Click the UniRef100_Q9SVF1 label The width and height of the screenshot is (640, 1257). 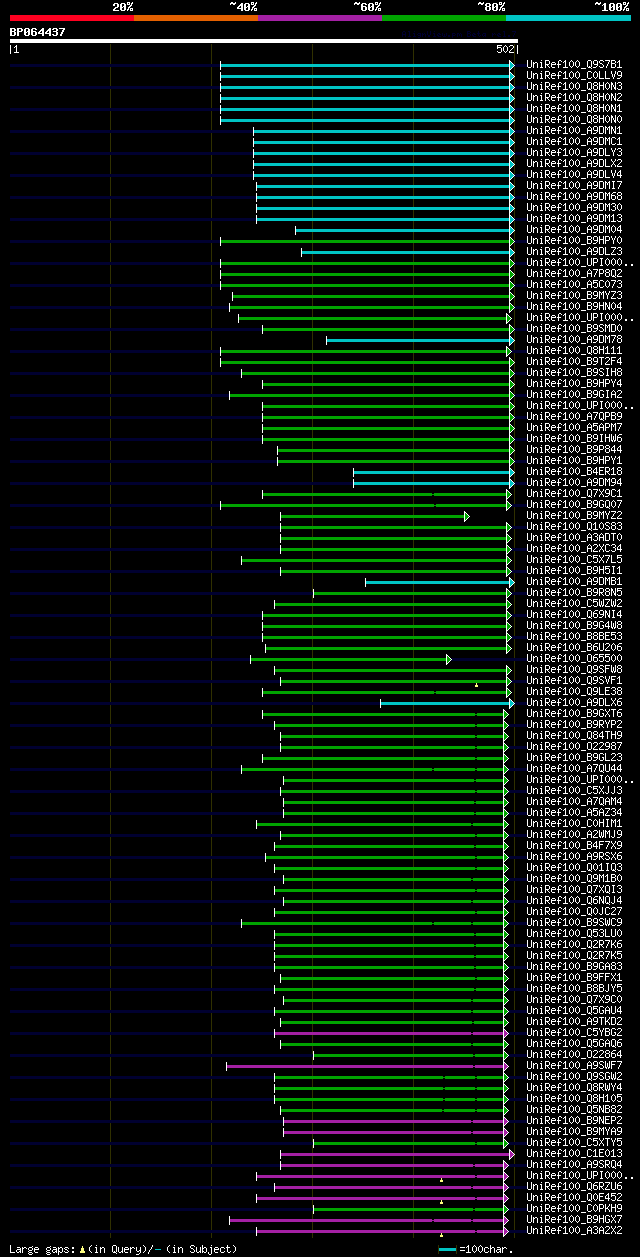(574, 680)
